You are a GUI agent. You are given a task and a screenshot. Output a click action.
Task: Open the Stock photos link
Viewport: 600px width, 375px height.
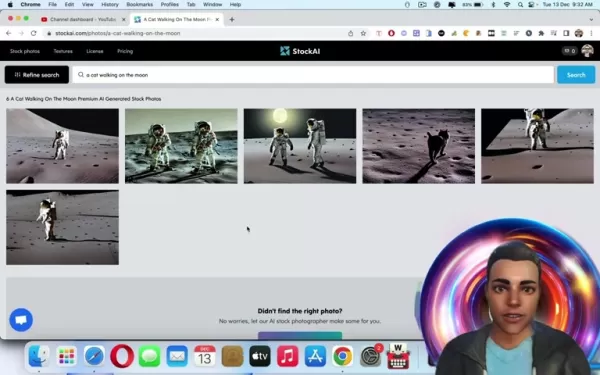[25, 51]
